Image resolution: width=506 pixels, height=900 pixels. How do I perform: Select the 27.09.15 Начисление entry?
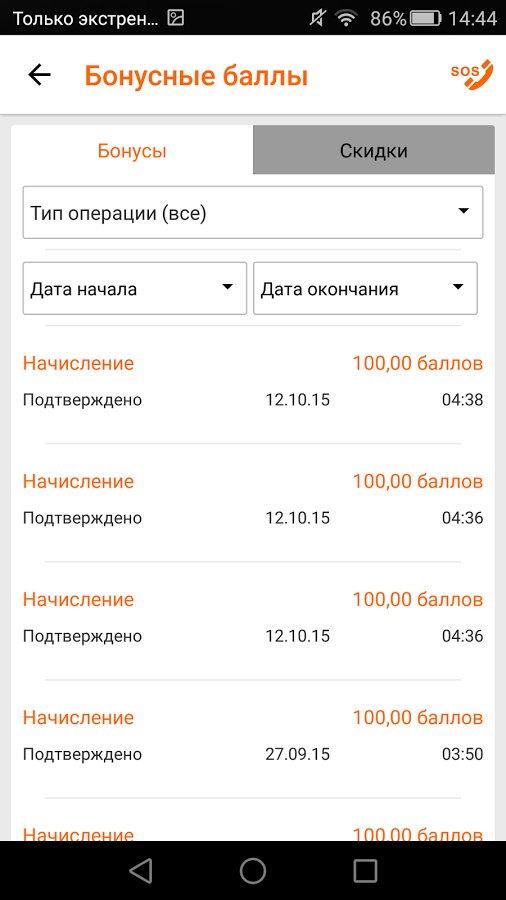point(253,735)
